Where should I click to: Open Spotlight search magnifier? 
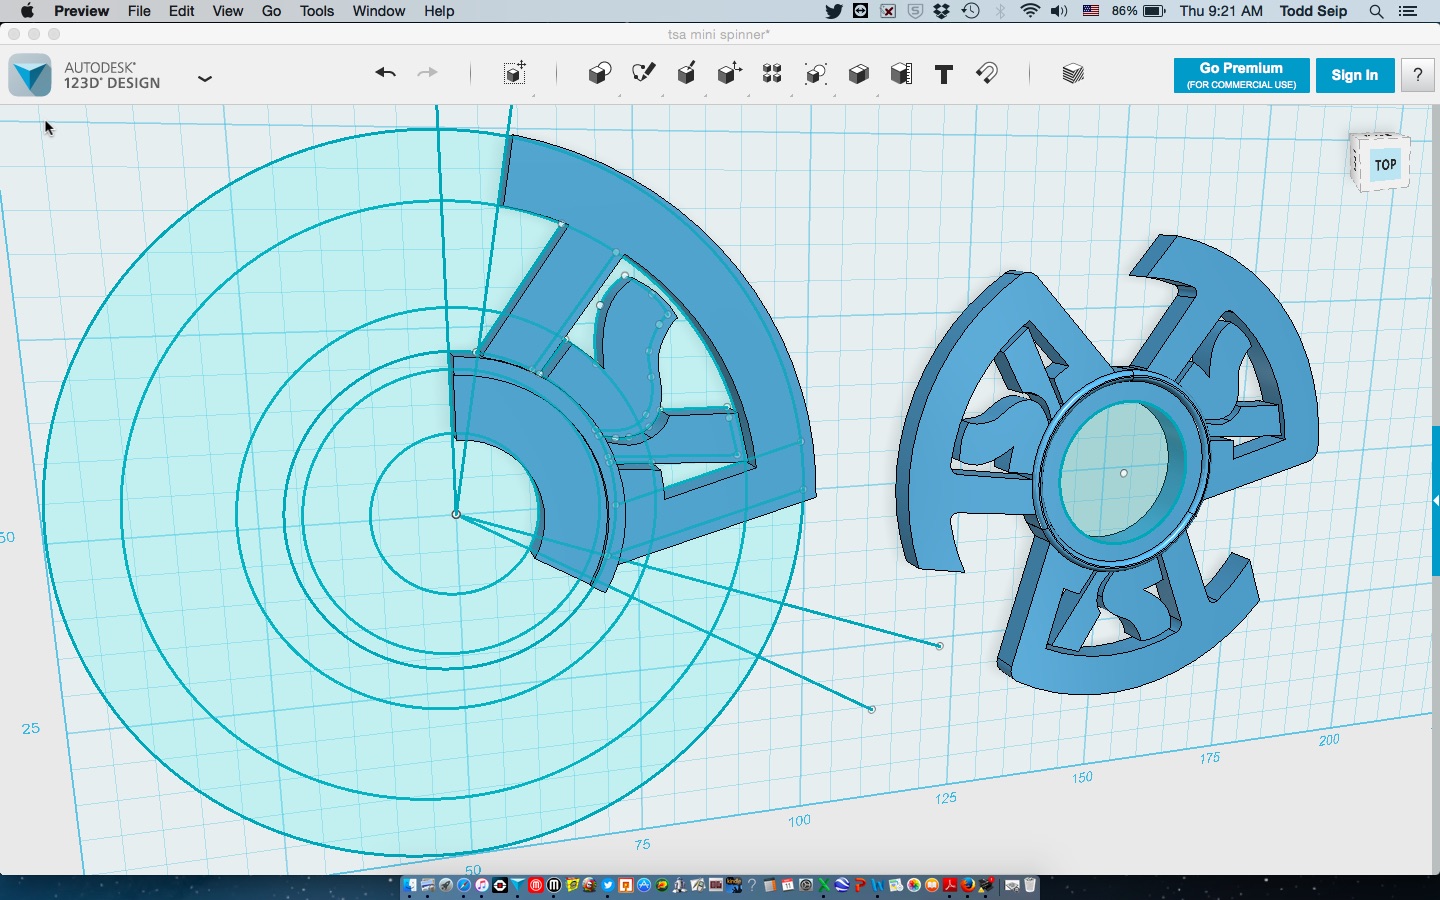coord(1376,11)
